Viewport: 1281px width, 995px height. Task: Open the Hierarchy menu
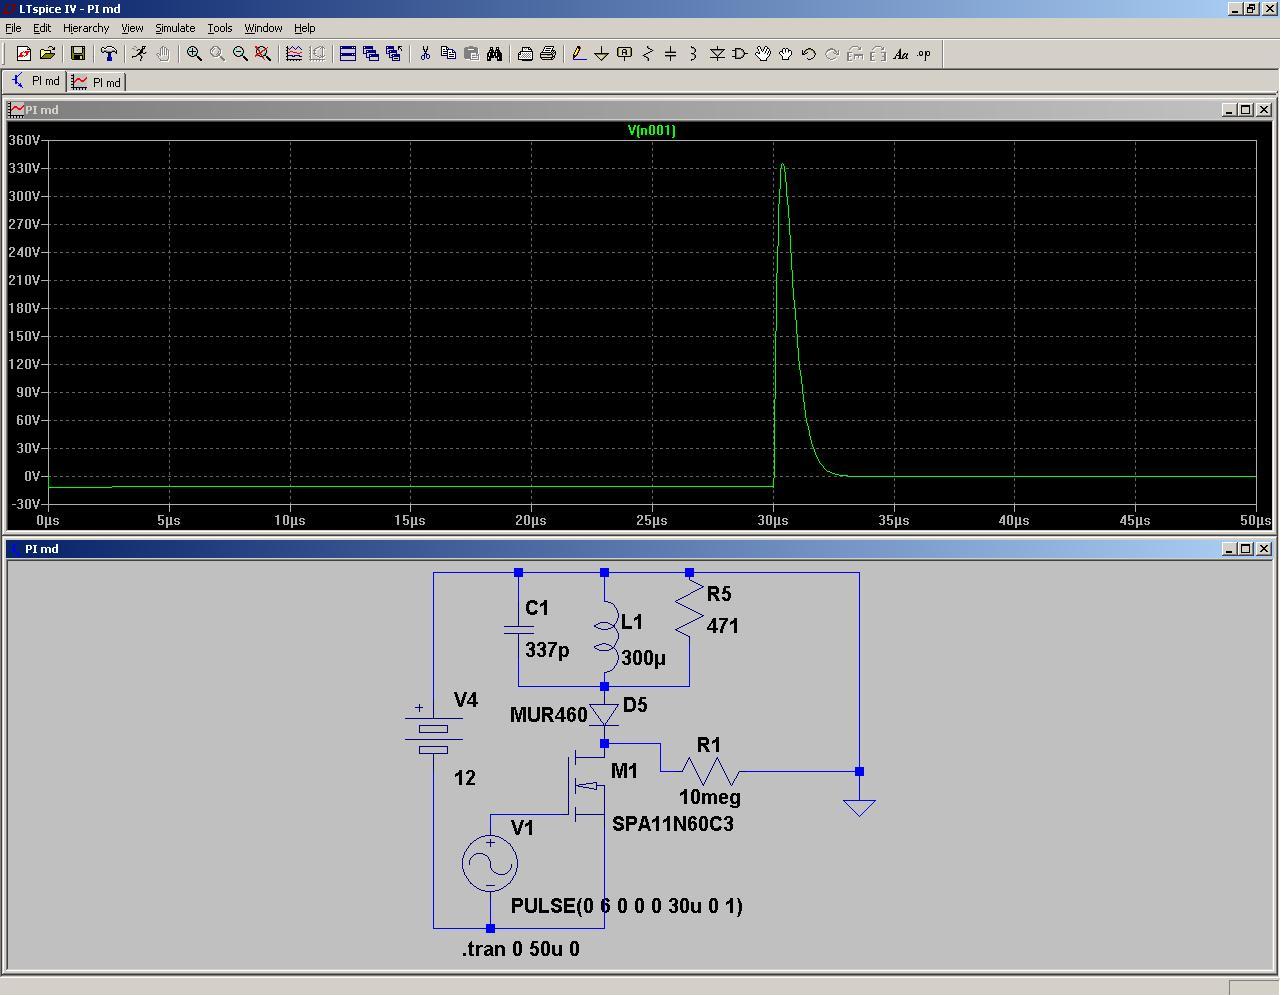click(86, 28)
